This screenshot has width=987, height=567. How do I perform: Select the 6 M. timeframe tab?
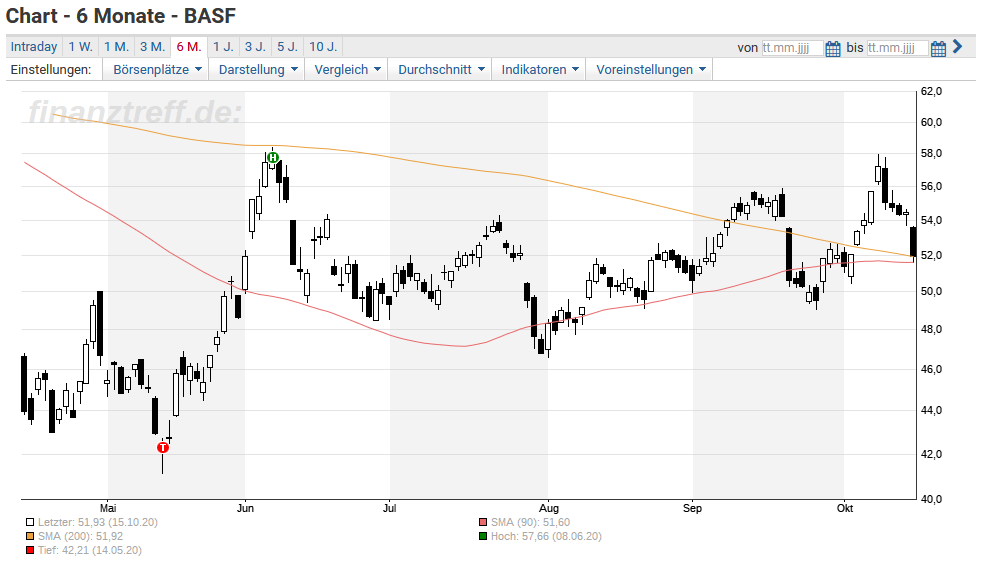189,47
